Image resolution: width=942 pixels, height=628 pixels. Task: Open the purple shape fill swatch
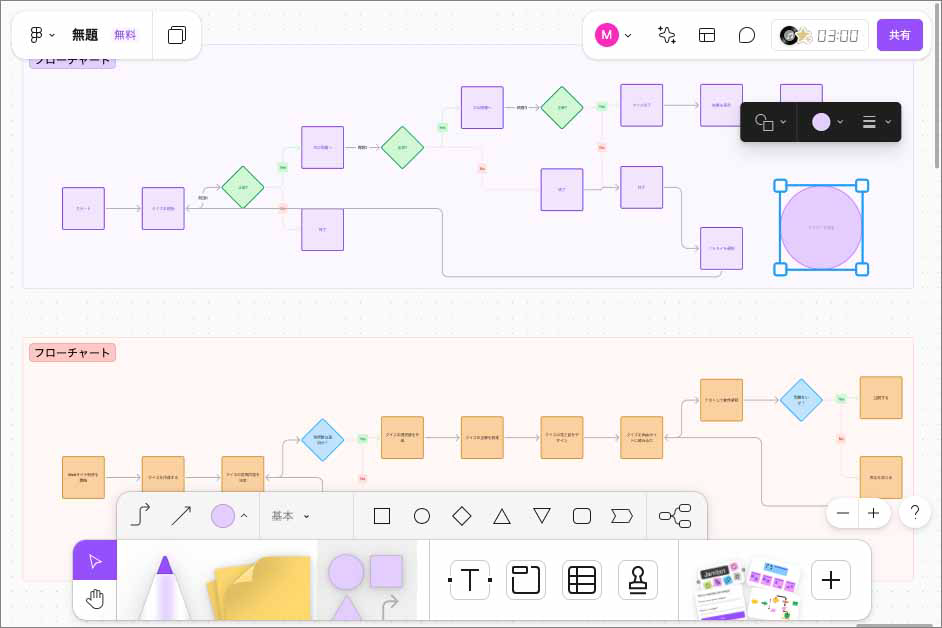[x=222, y=516]
